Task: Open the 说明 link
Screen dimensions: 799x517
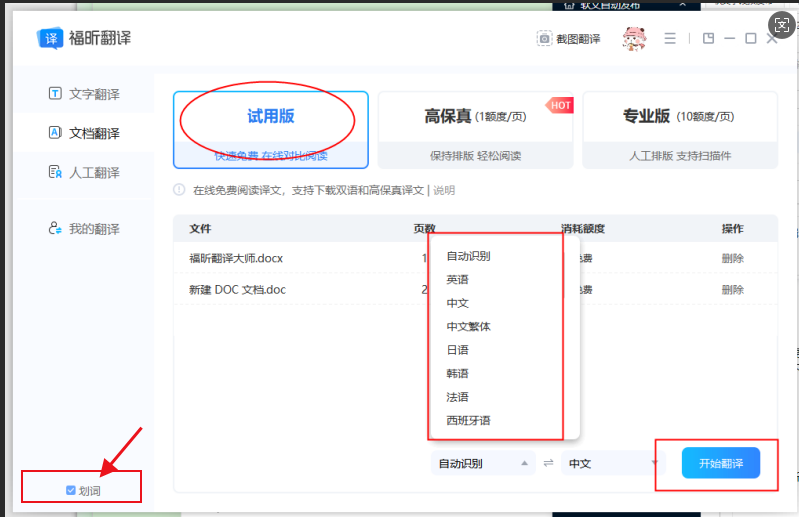Action: (x=444, y=190)
